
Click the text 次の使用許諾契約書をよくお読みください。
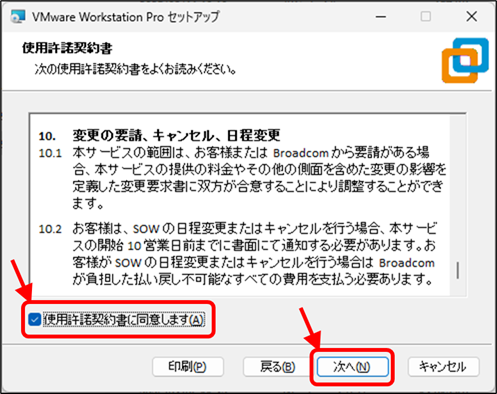point(136,69)
